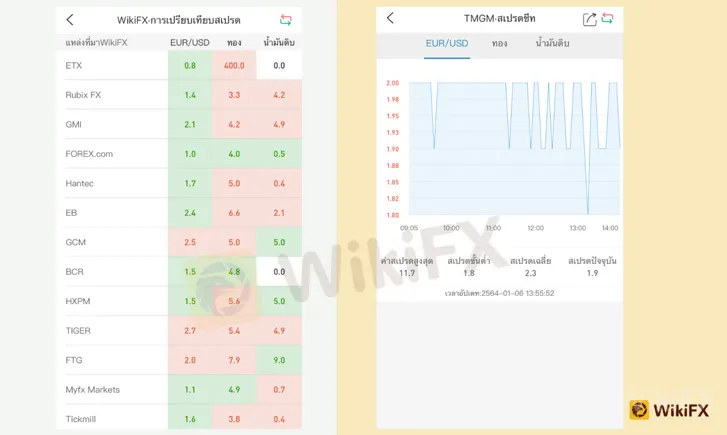The height and width of the screenshot is (435, 727).
Task: Click the WikiFX logo in corner
Action: 670,410
